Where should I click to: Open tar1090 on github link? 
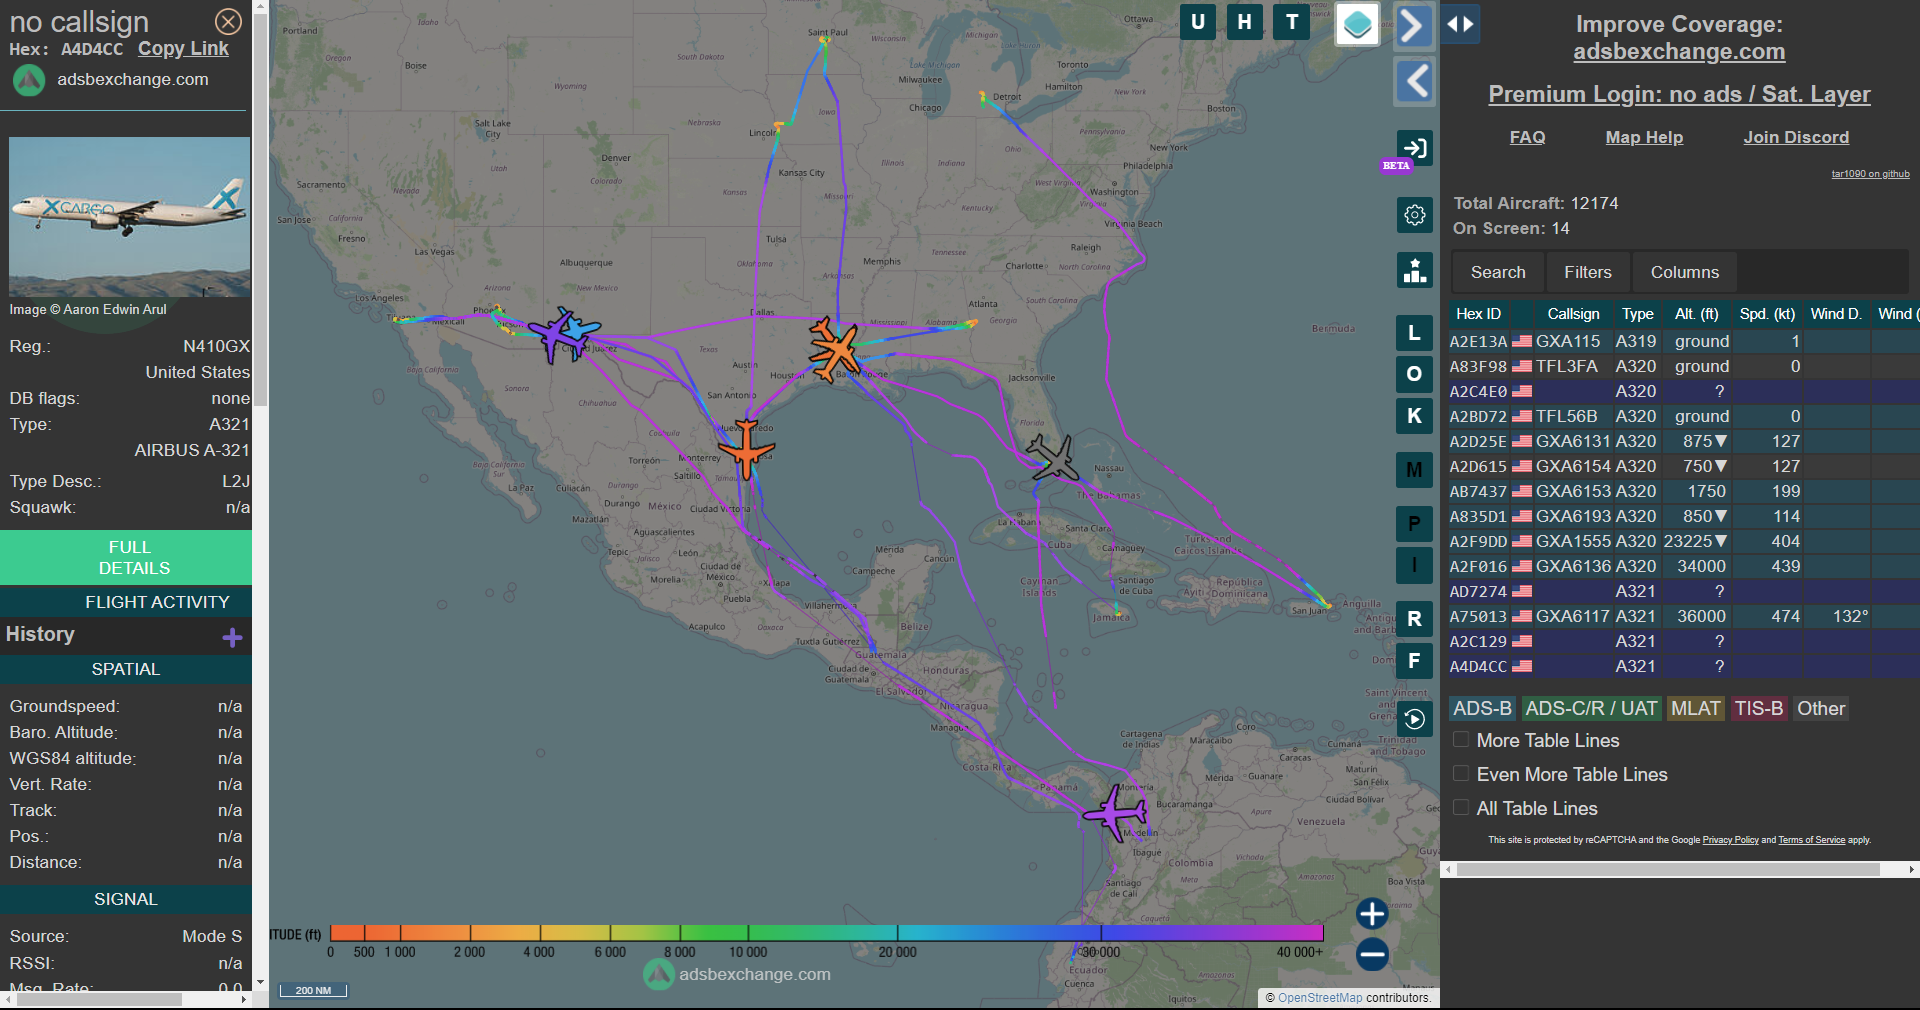1870,174
